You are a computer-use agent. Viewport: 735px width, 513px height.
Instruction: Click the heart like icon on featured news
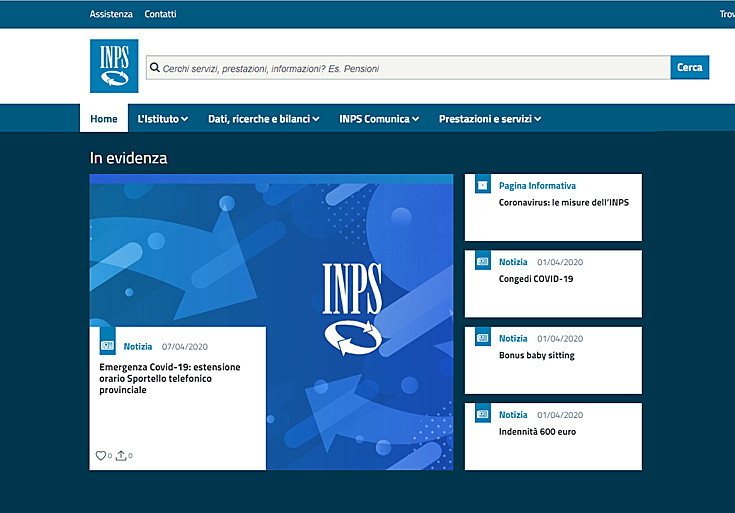tap(100, 455)
